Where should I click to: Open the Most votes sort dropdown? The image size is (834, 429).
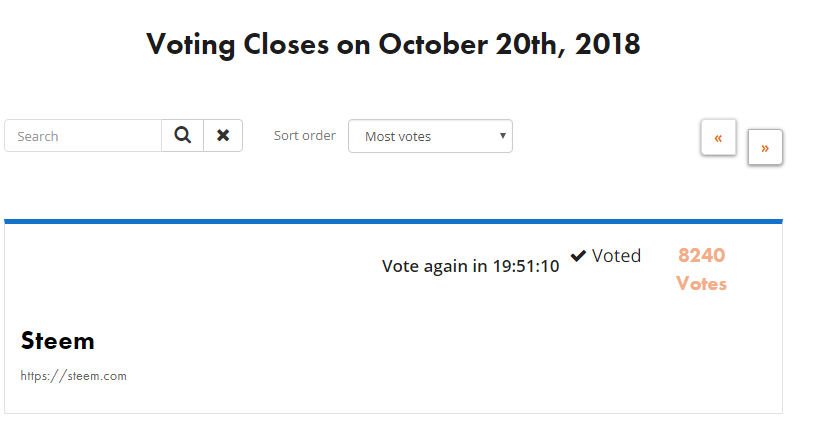coord(430,136)
